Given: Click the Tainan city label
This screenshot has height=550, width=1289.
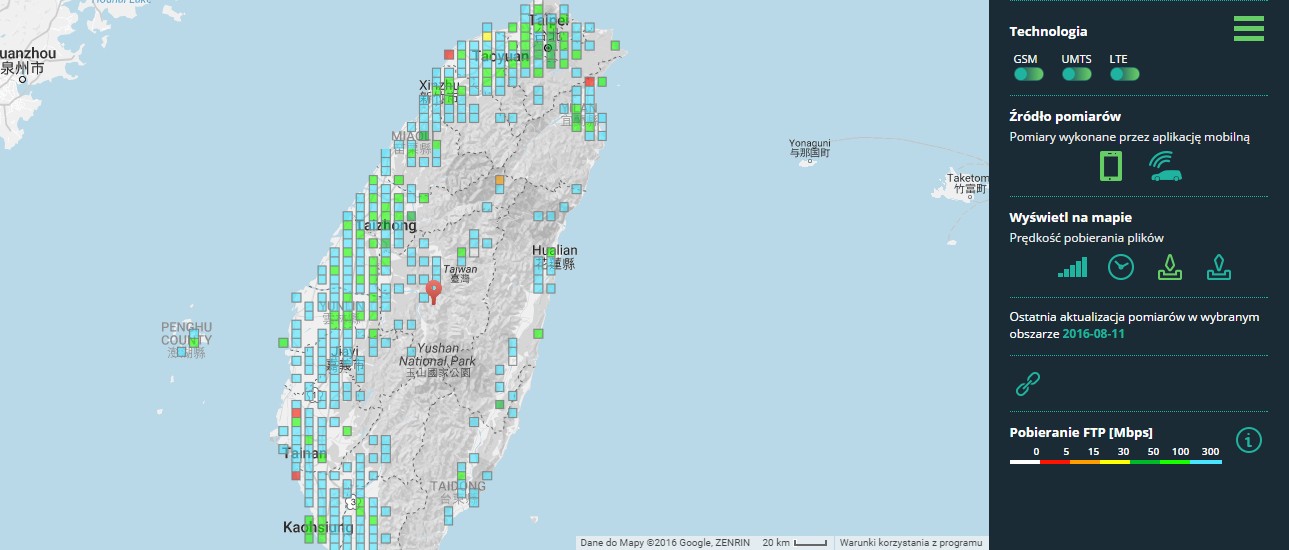Looking at the screenshot, I should (x=304, y=453).
